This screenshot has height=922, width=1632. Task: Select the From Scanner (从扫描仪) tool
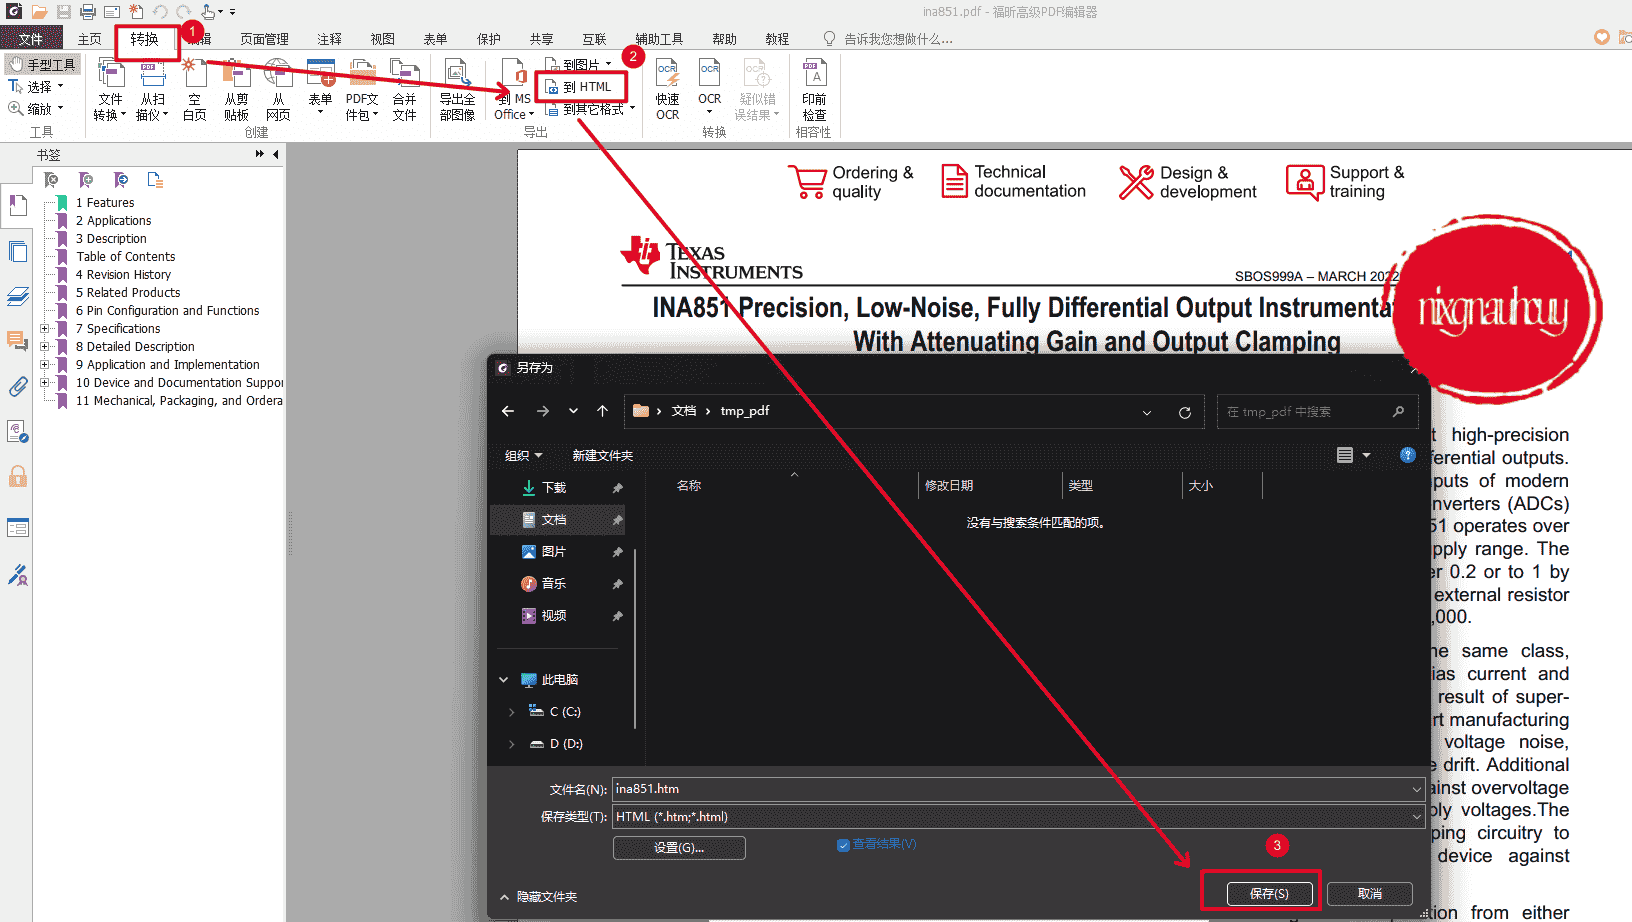tap(152, 88)
